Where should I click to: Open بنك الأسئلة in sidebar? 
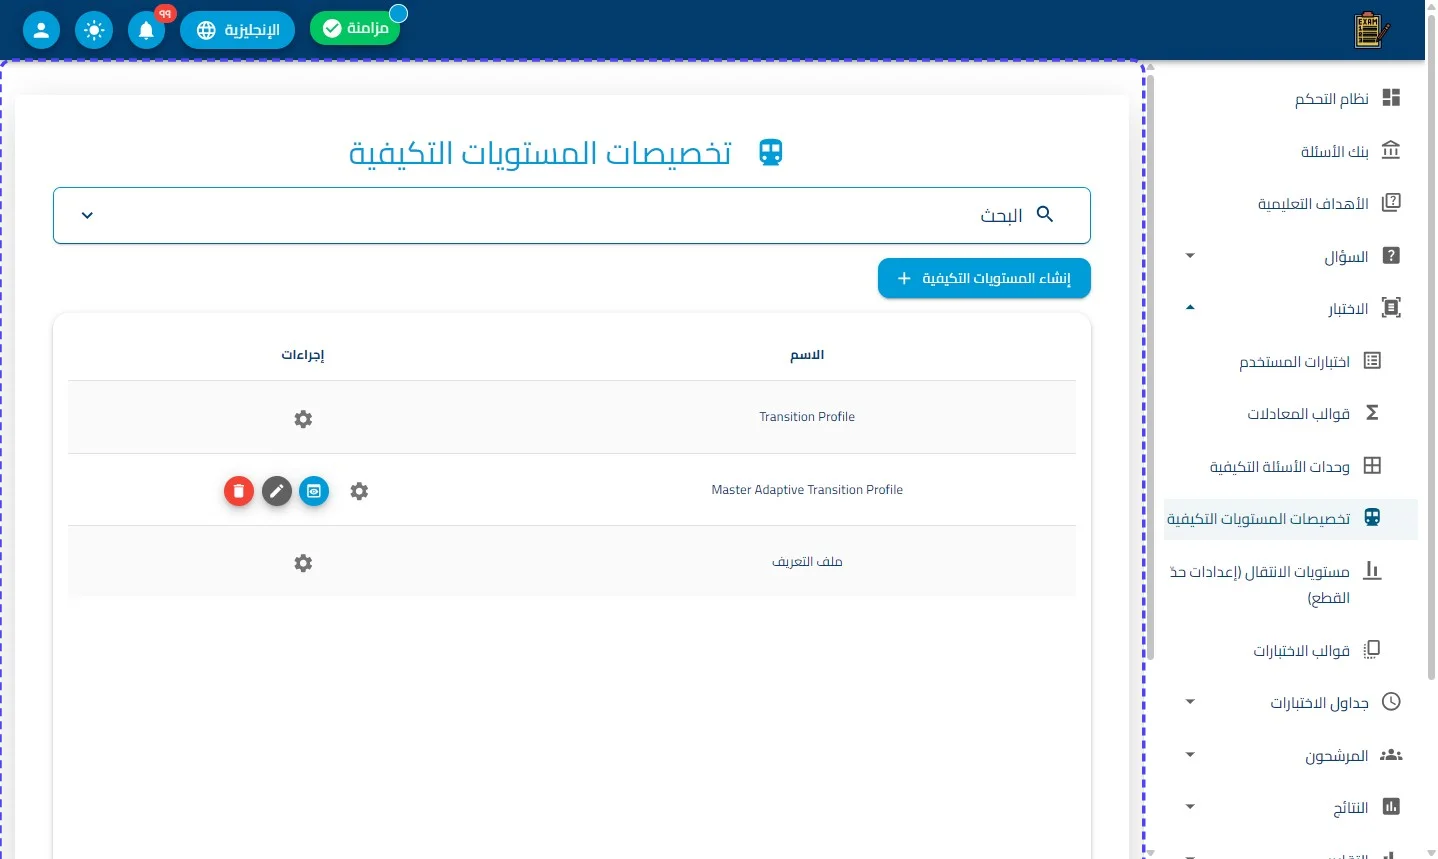1290,151
